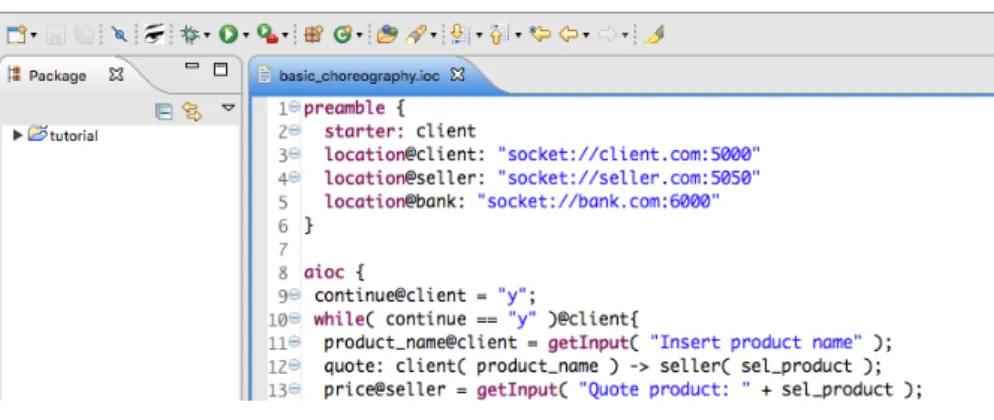
Task: Create a new Java class icon
Action: point(342,34)
